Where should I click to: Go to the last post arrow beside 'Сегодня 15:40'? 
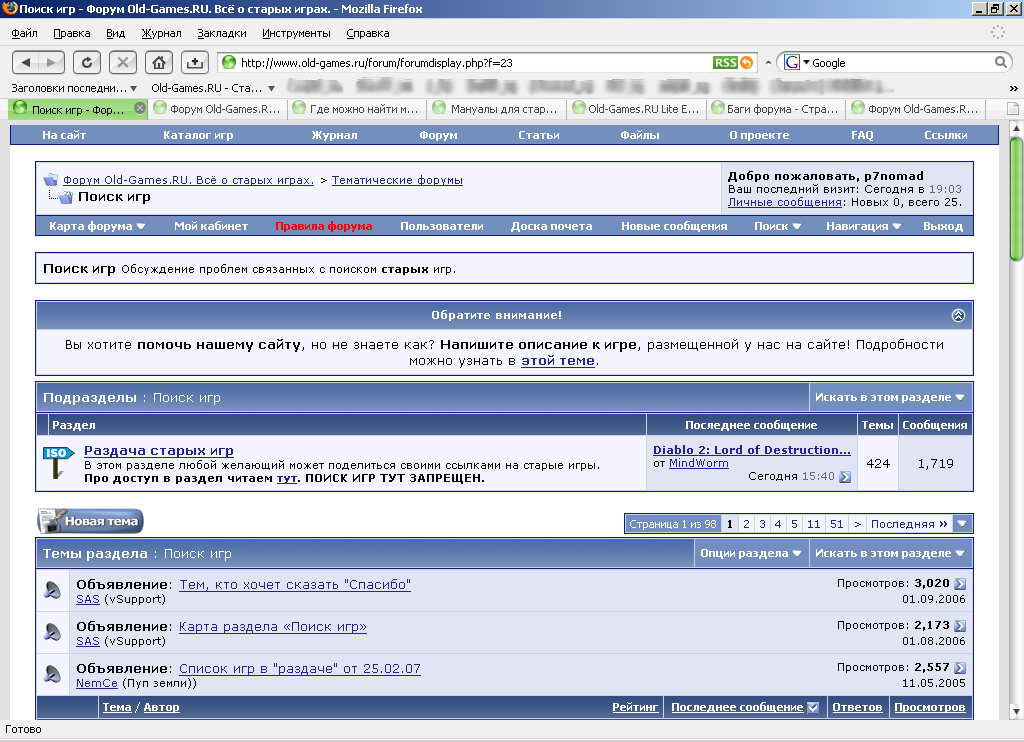845,477
